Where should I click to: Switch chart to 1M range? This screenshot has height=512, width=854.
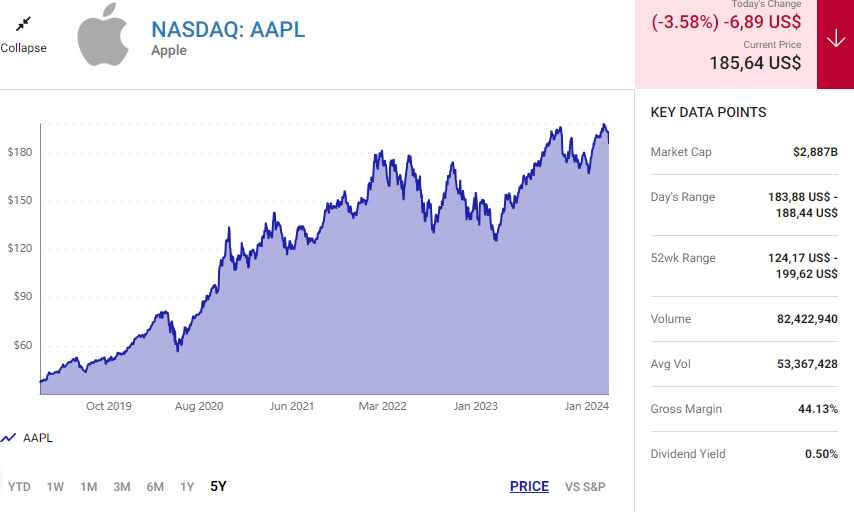pos(89,487)
